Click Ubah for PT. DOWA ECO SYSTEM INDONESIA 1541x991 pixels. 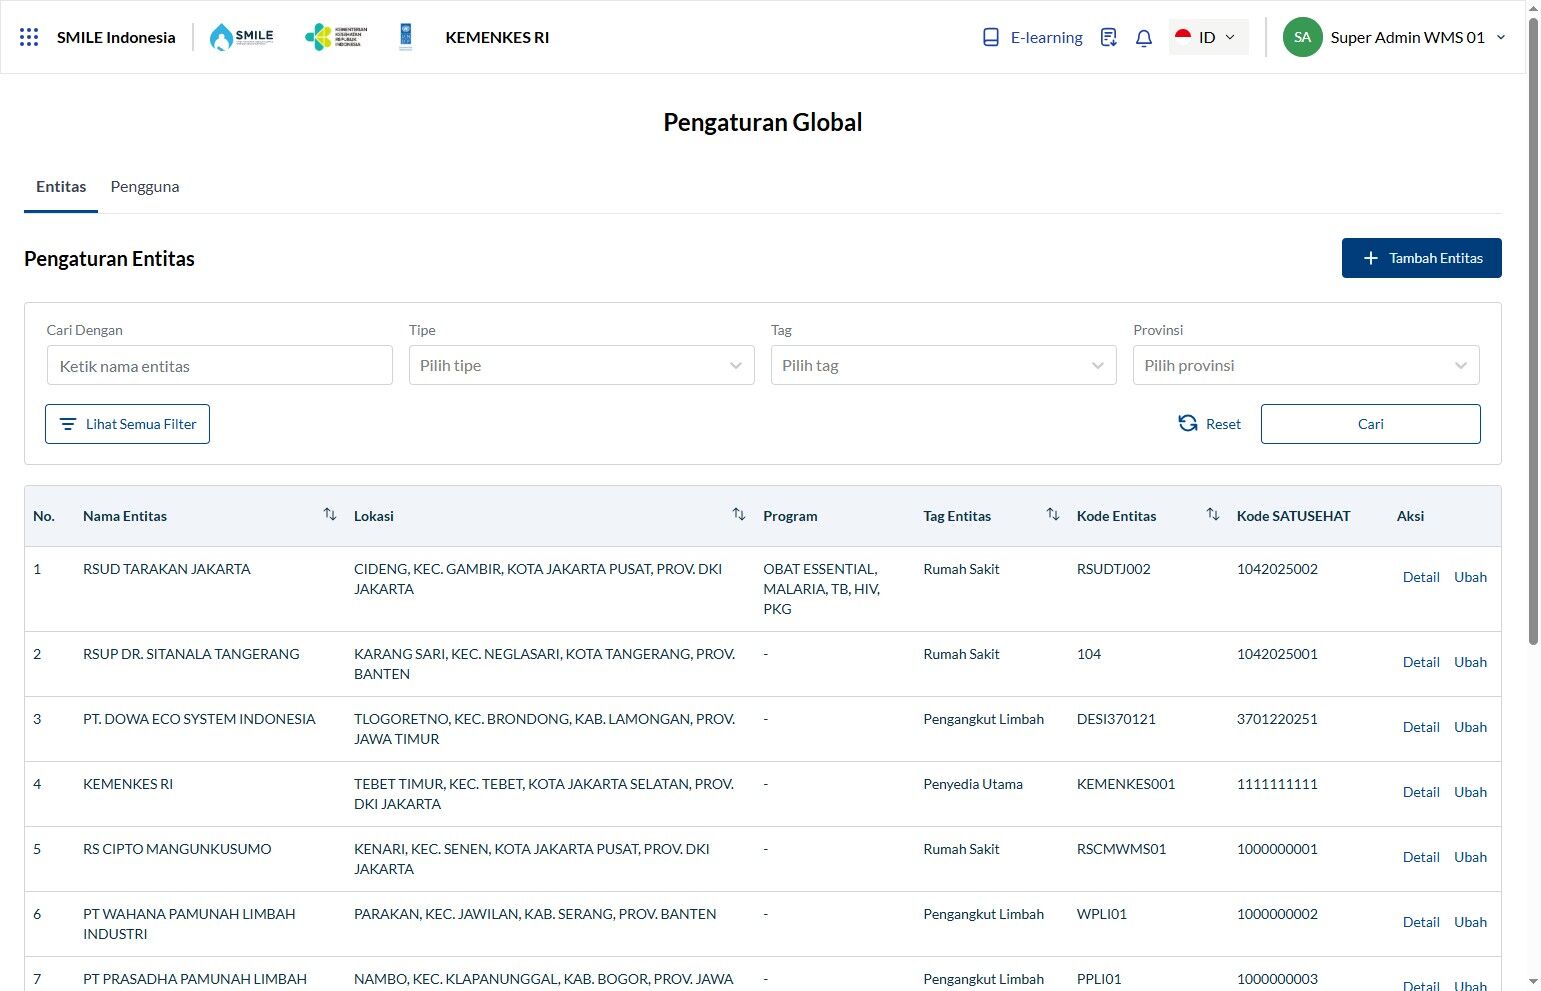point(1470,727)
